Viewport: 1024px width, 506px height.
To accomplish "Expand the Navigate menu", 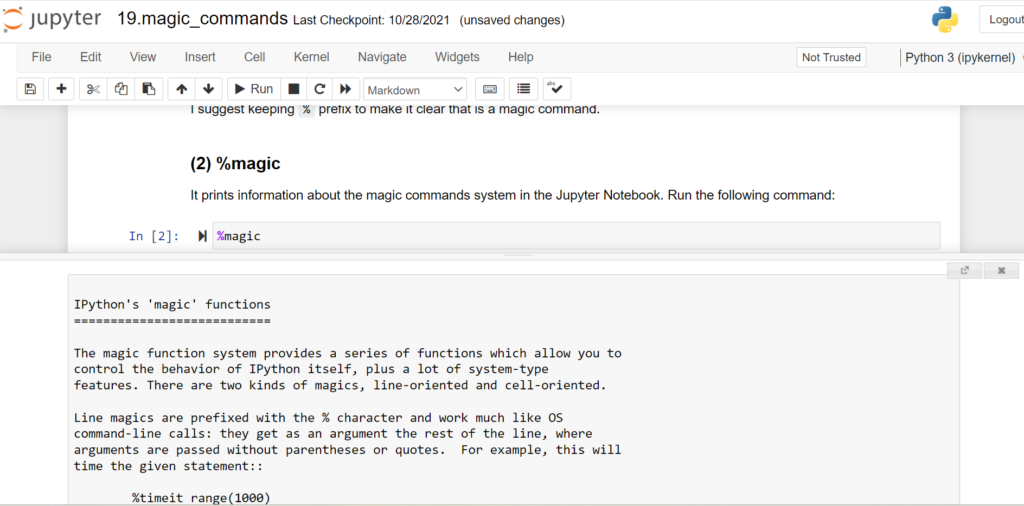I will tap(382, 57).
